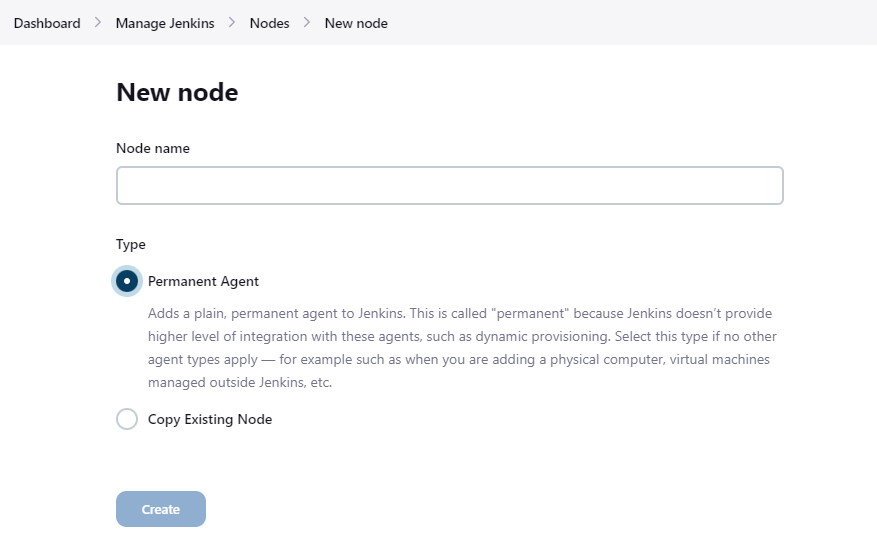877x556 pixels.
Task: Select the Permanent Agent radio button
Action: [x=127, y=281]
